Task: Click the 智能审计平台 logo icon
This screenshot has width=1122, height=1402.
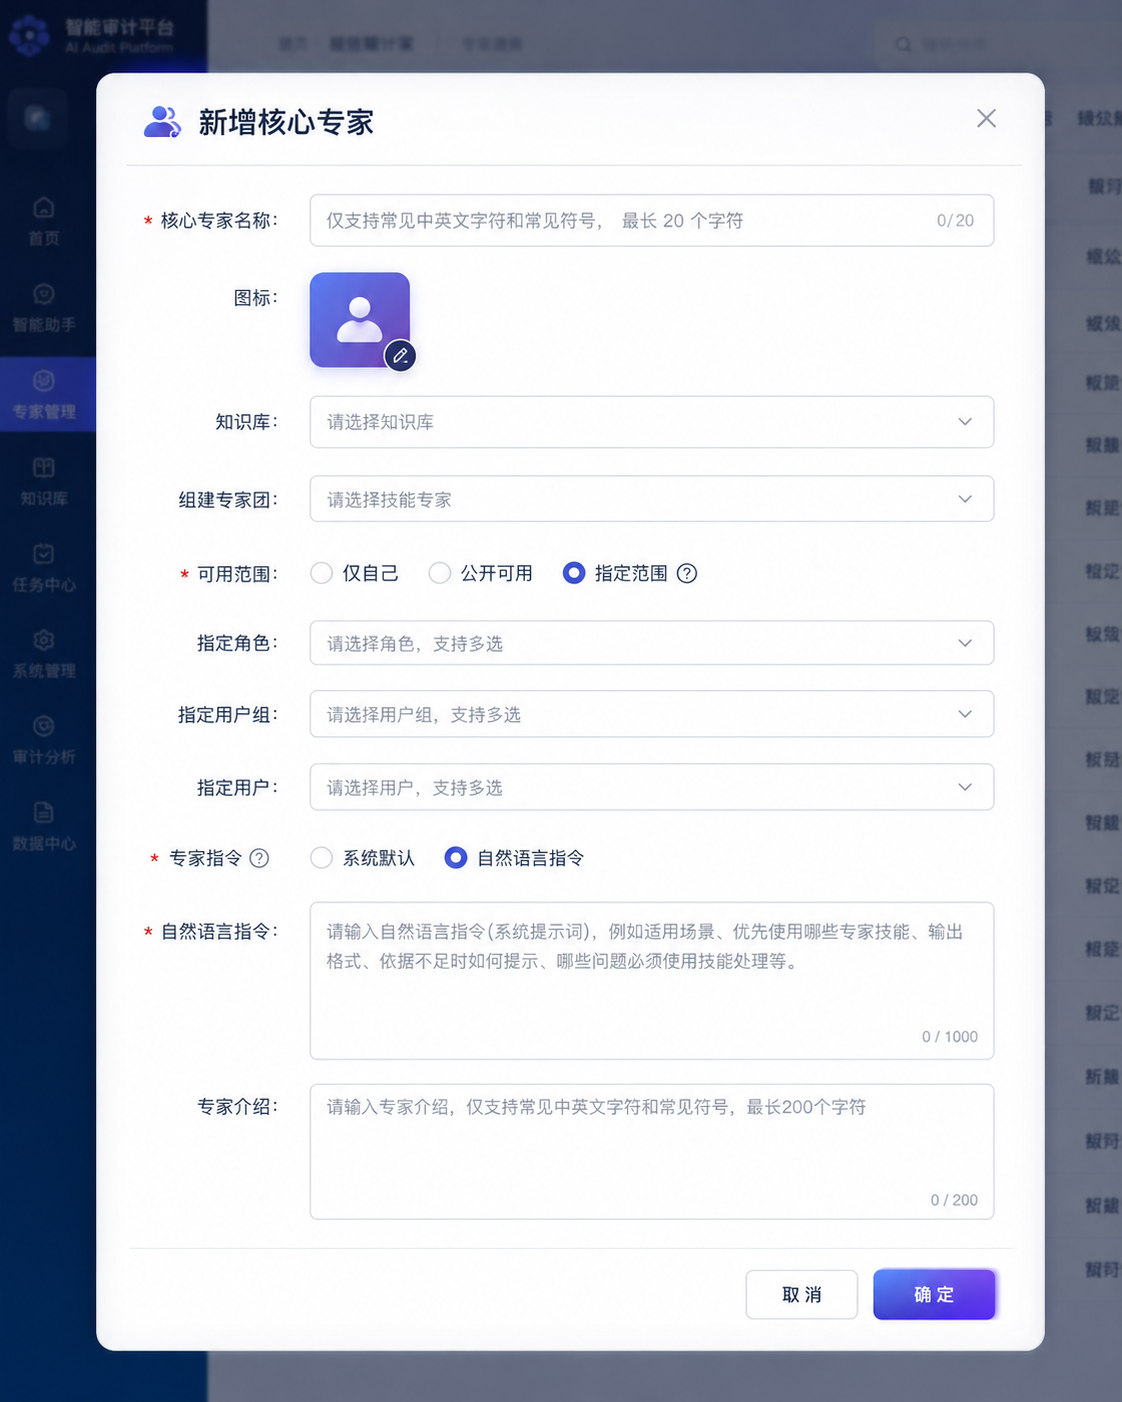Action: tap(29, 36)
